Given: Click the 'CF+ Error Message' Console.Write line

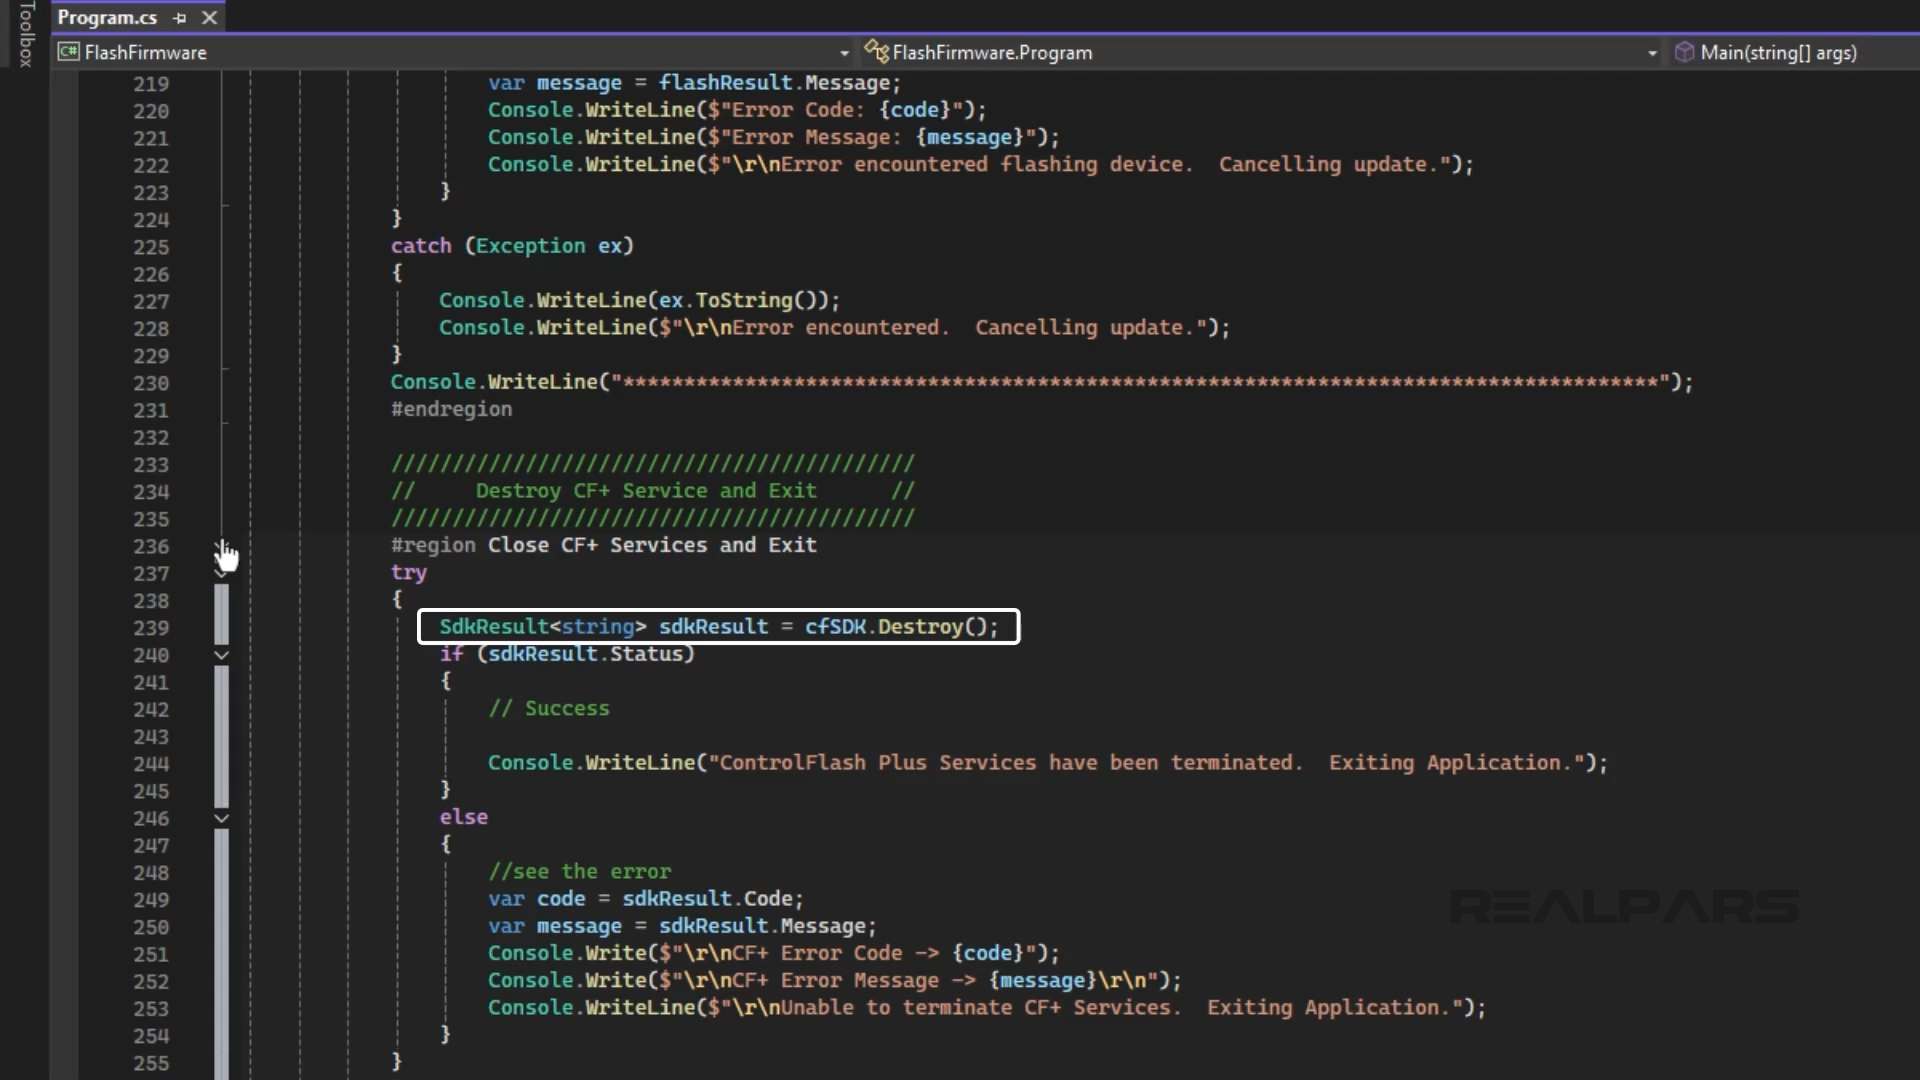Looking at the screenshot, I should (x=834, y=980).
